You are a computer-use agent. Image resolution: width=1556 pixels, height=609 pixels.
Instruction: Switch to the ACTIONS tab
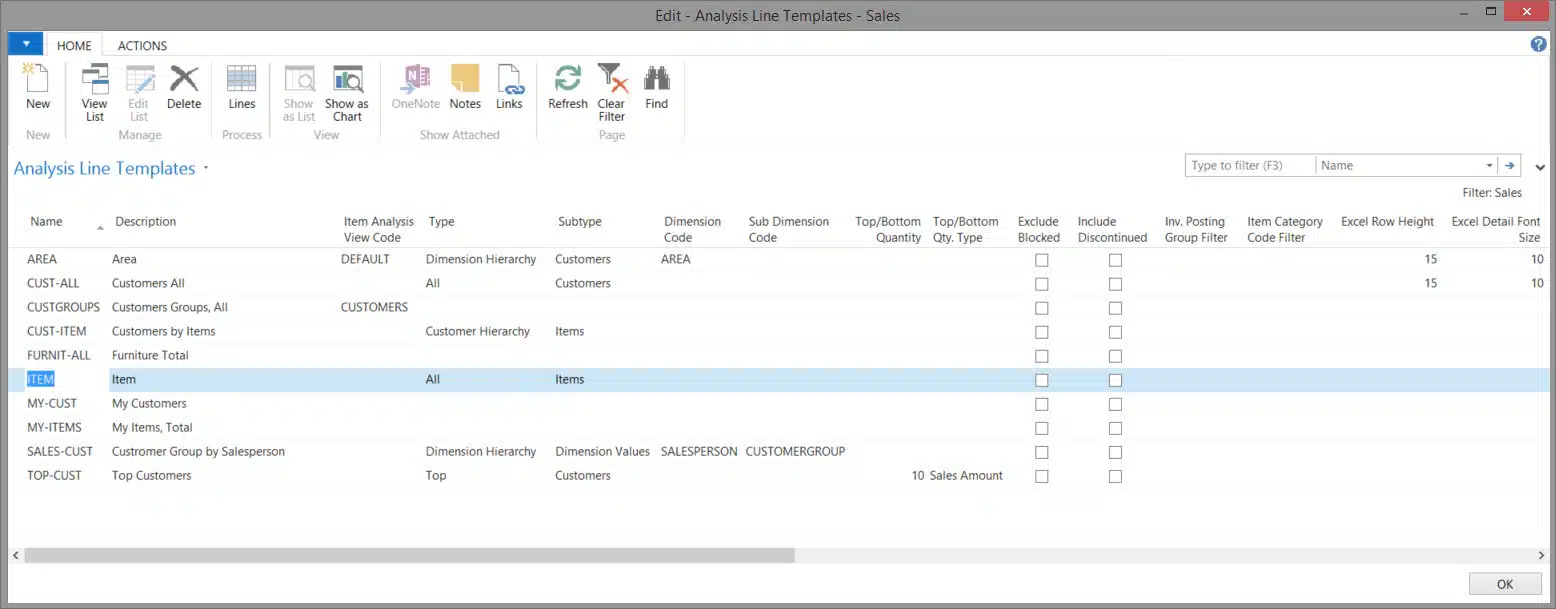(142, 45)
